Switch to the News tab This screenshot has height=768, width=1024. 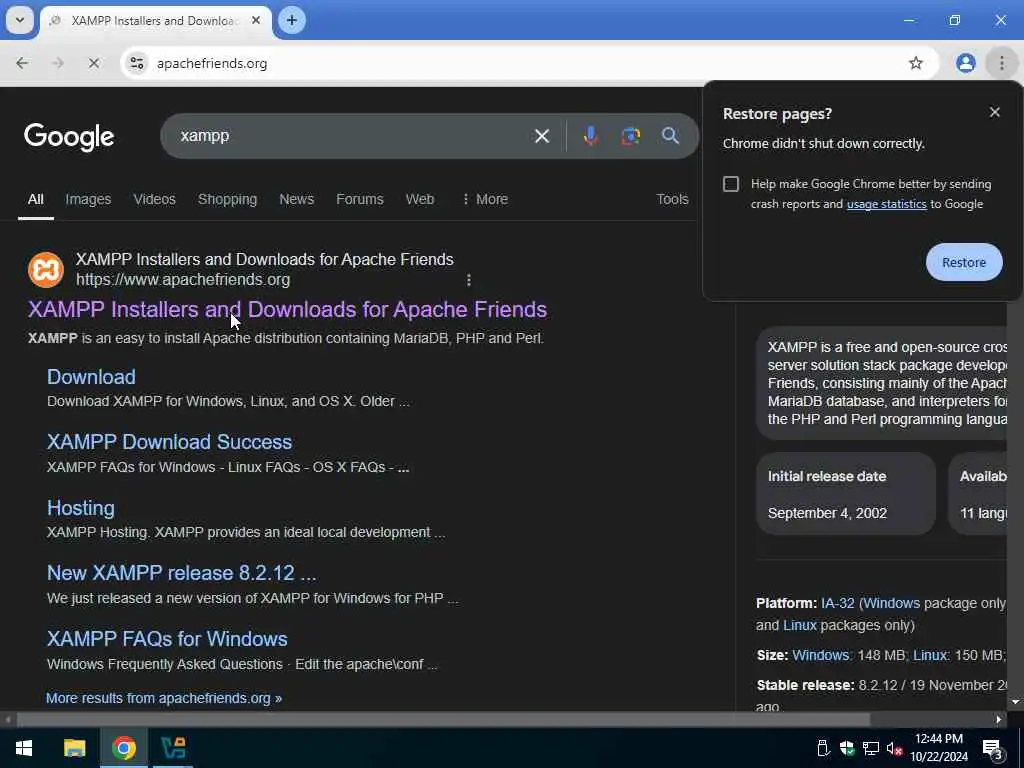[x=296, y=199]
